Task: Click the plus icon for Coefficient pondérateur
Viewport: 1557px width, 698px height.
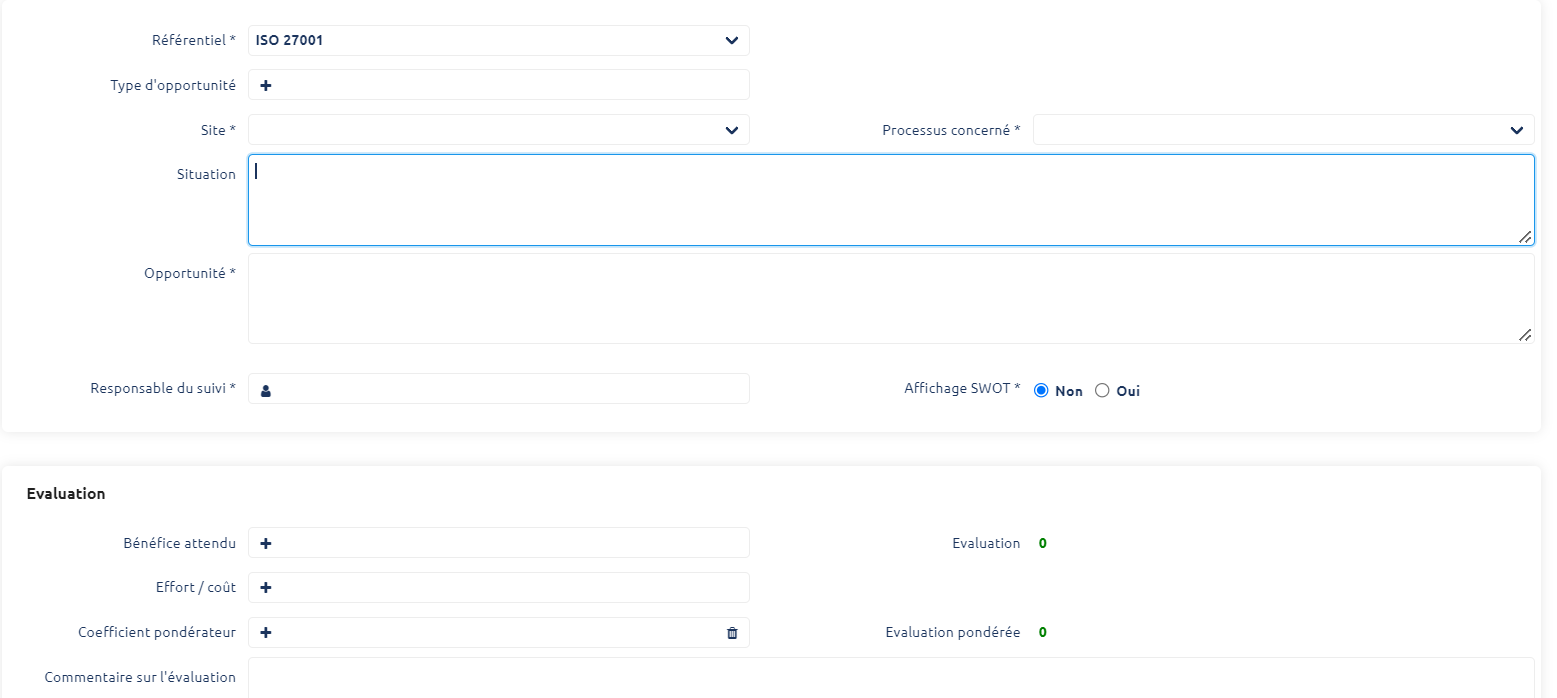Action: pyautogui.click(x=266, y=633)
